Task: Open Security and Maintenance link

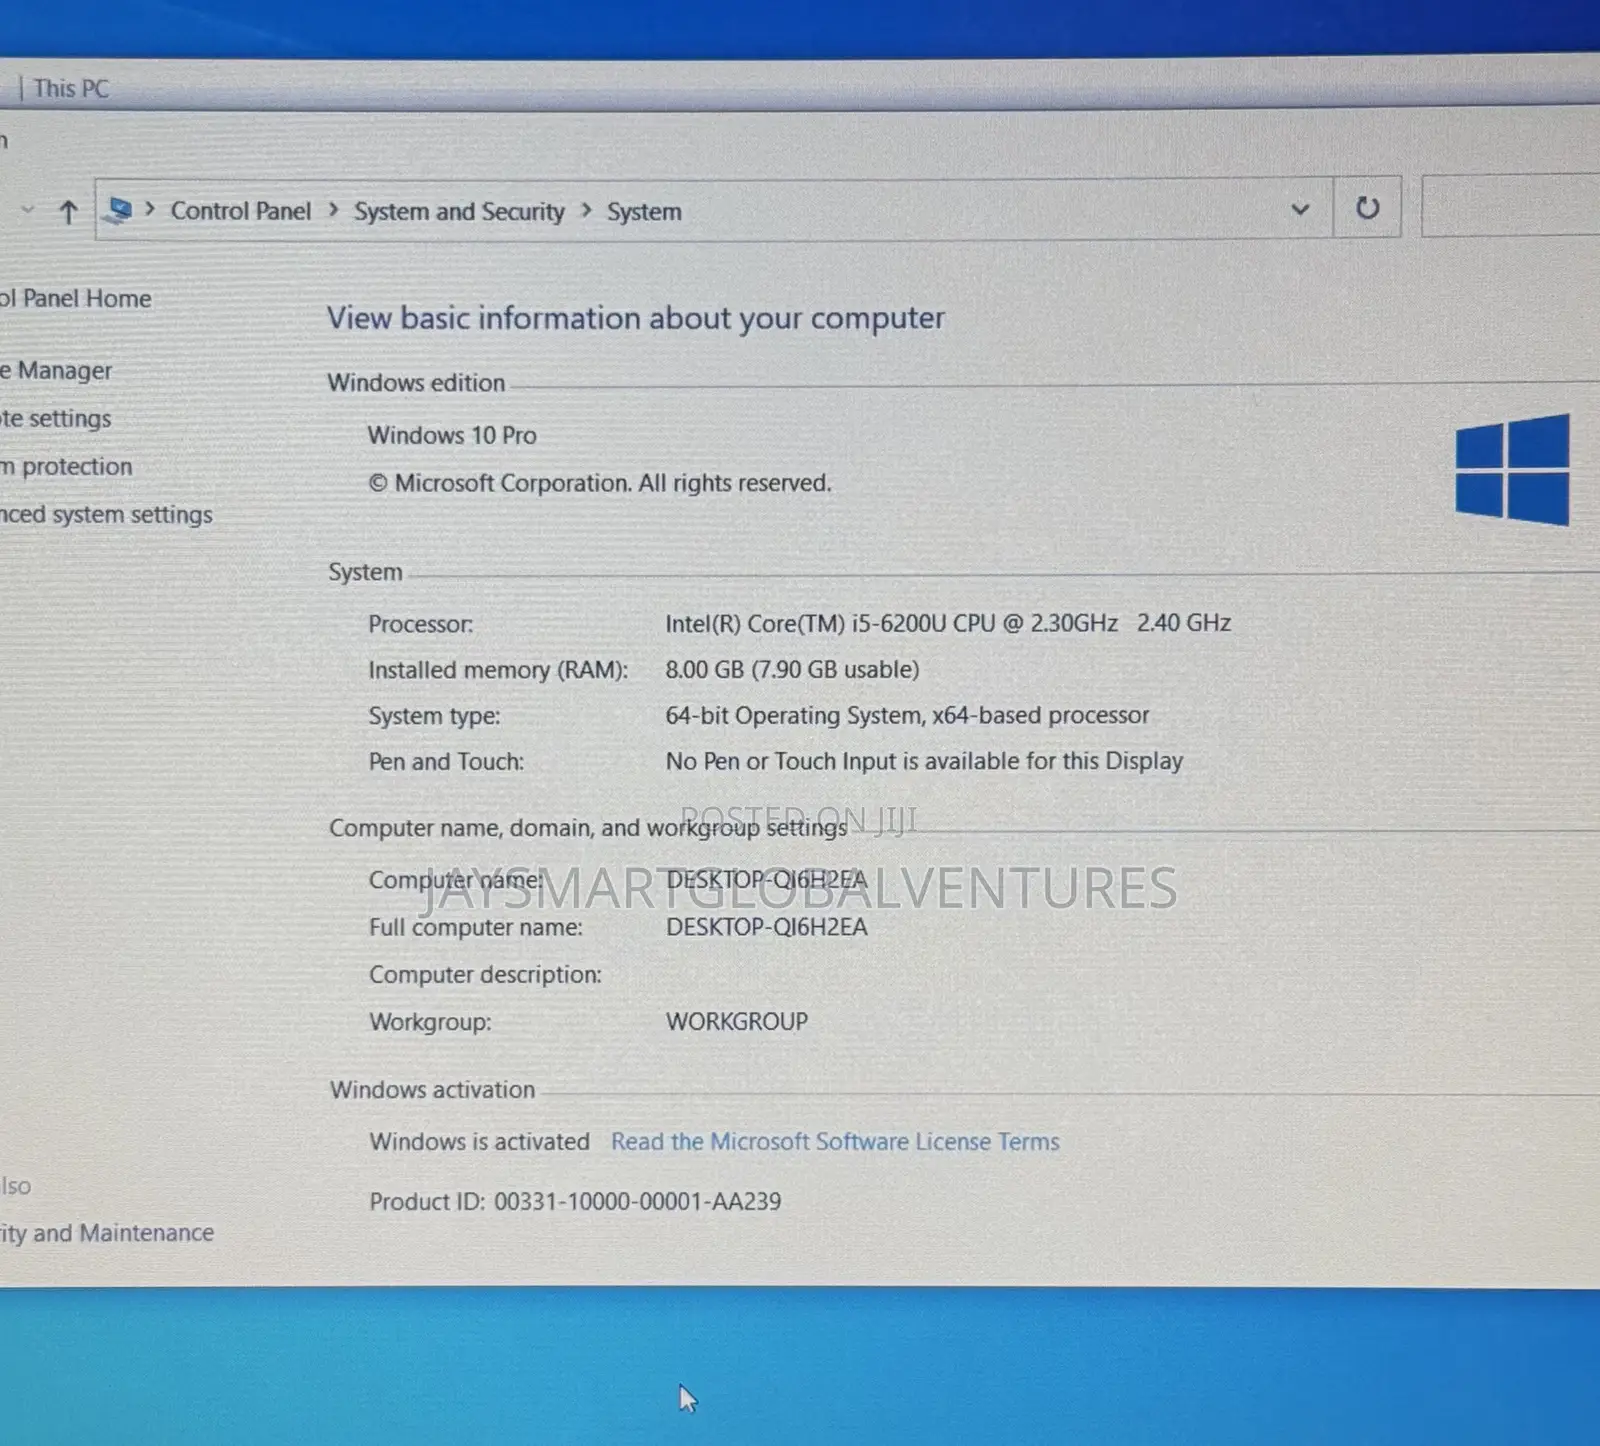Action: click(x=107, y=1233)
